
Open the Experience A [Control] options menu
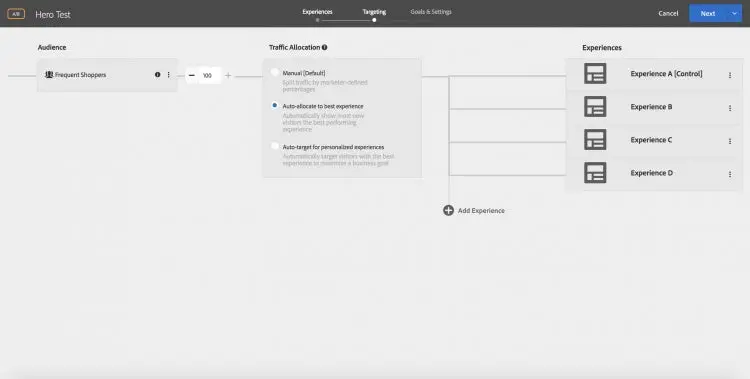pyautogui.click(x=730, y=75)
